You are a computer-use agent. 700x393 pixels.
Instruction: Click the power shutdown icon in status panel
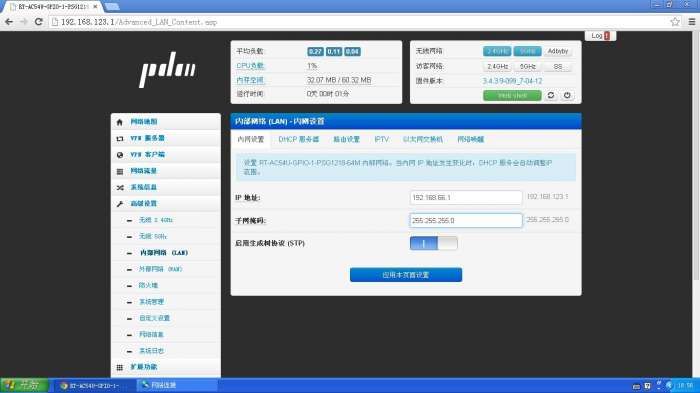[567, 95]
